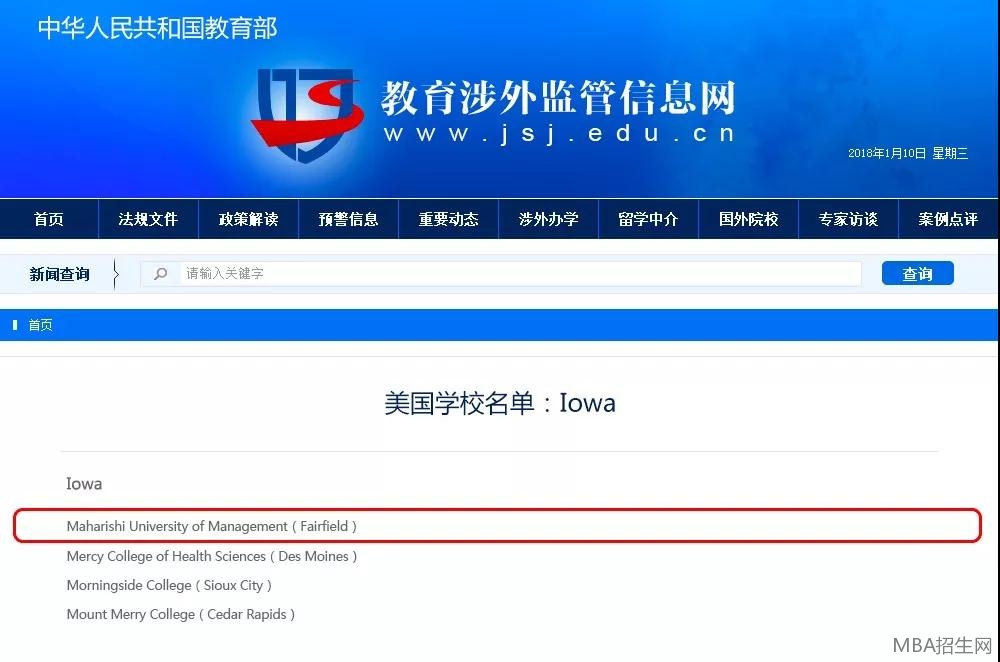Select 留学中介 in the navigation bar
Image resolution: width=1000 pixels, height=662 pixels.
(648, 219)
